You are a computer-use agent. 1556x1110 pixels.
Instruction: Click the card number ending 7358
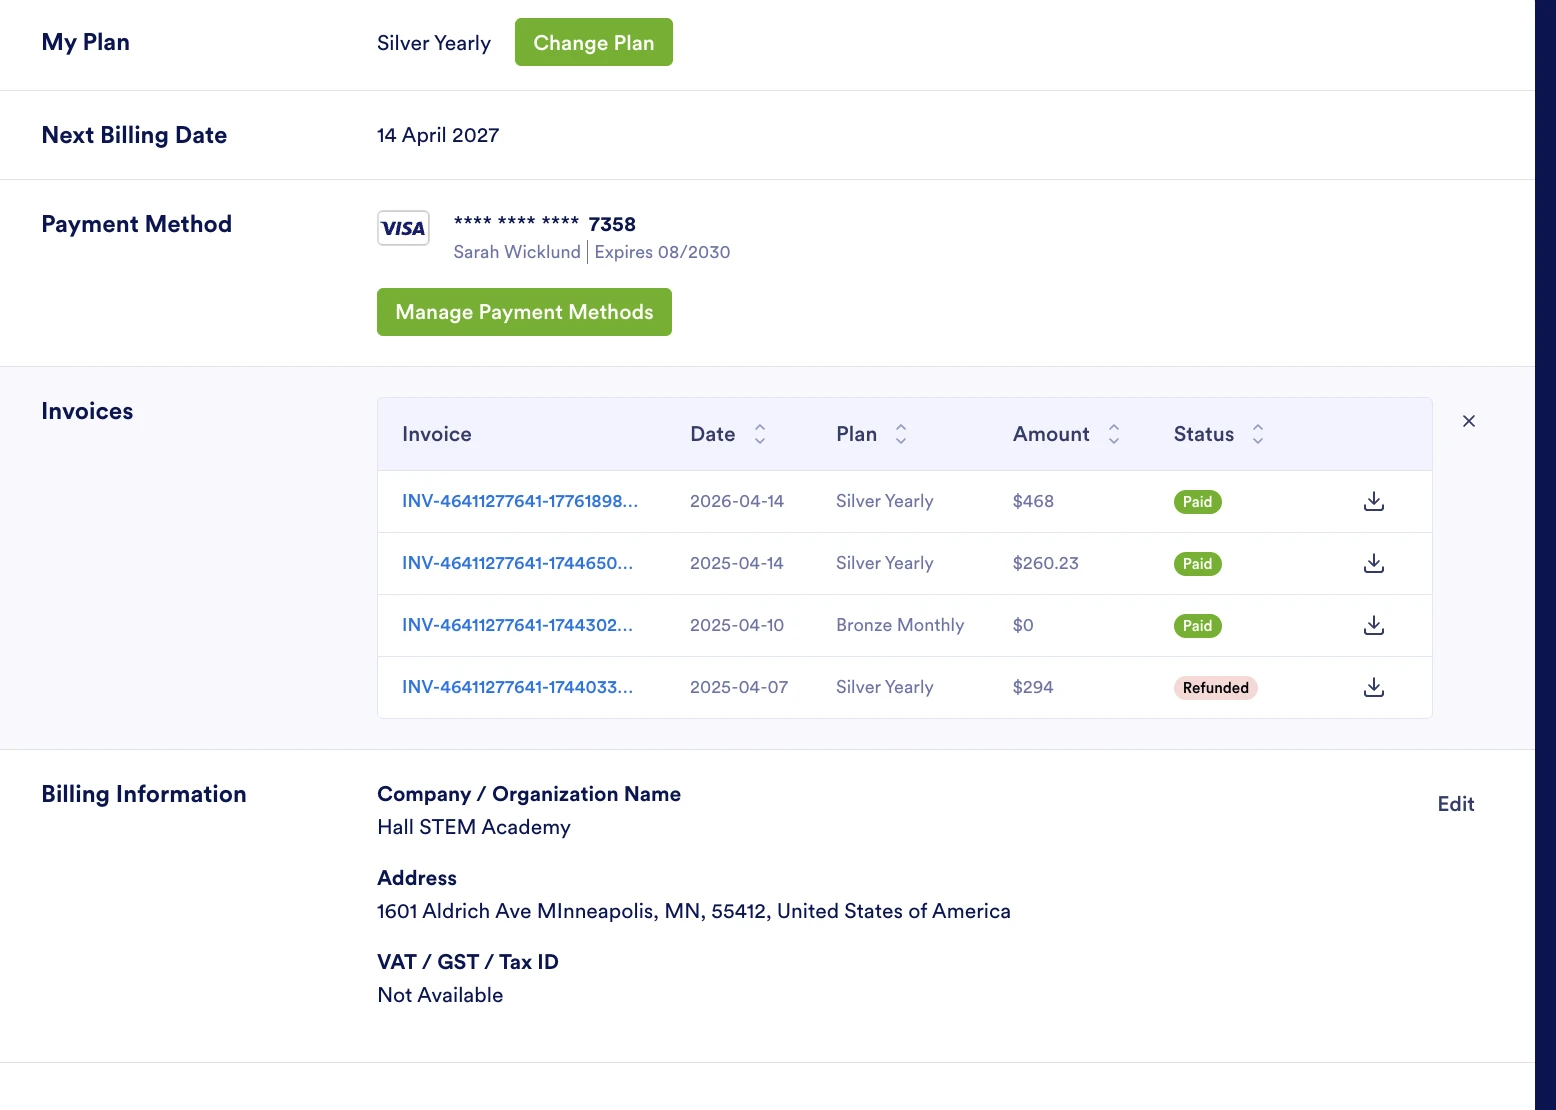[x=545, y=224]
